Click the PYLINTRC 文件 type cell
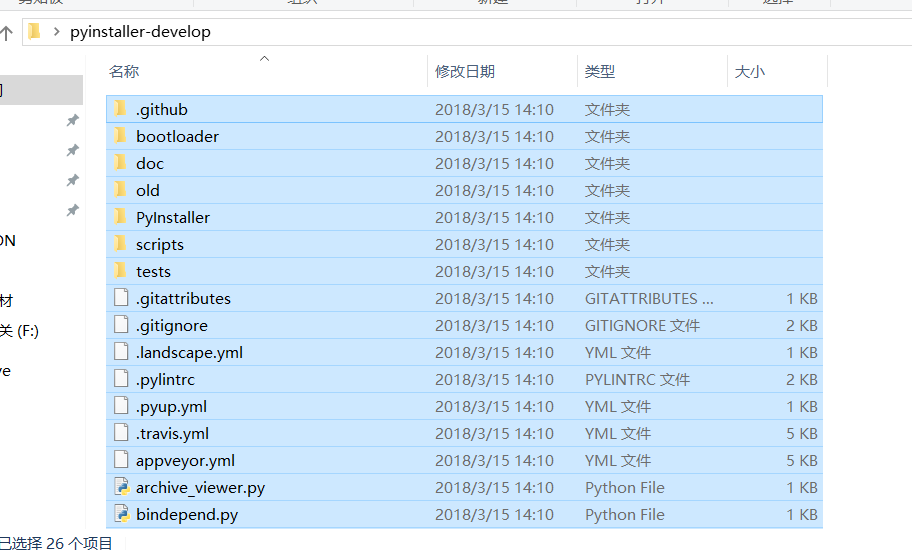 tap(637, 380)
